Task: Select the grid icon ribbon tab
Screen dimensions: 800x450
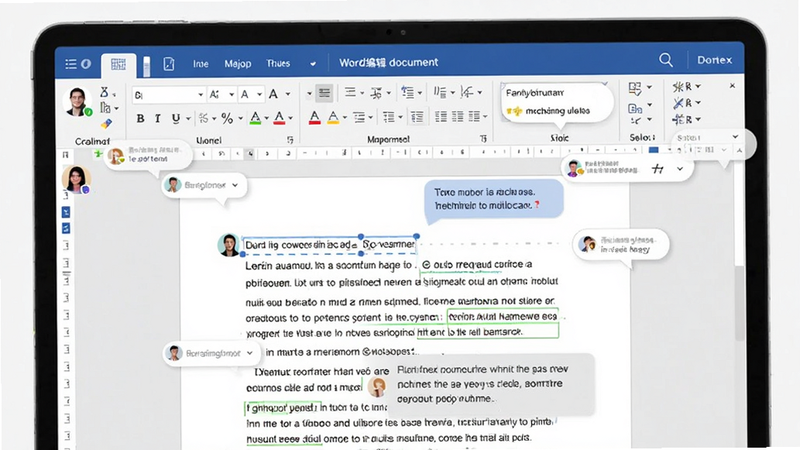Action: (x=118, y=64)
